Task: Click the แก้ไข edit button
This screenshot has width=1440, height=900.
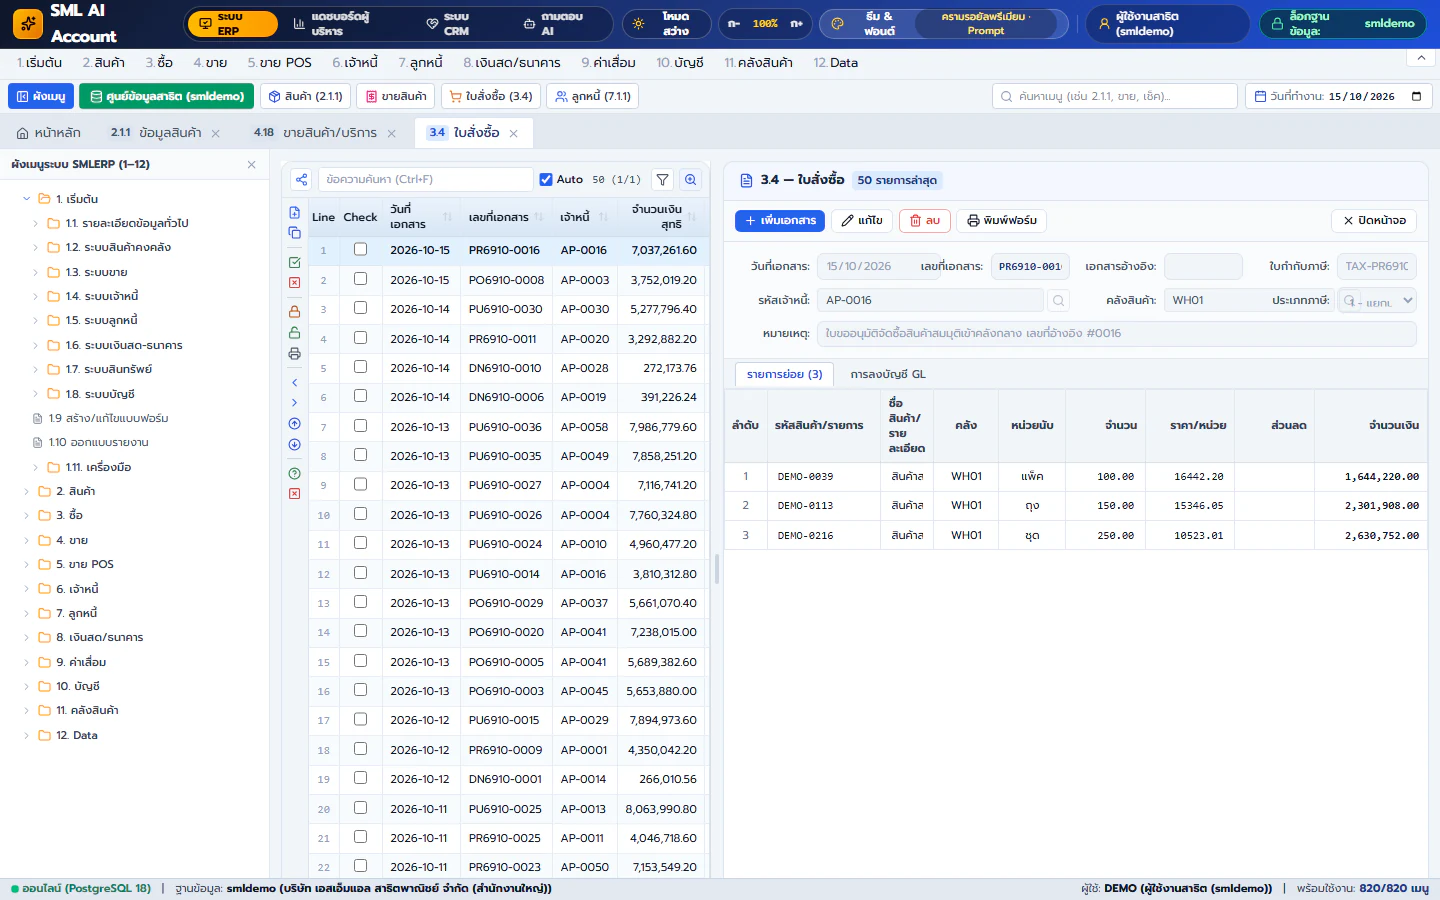Action: [x=862, y=220]
